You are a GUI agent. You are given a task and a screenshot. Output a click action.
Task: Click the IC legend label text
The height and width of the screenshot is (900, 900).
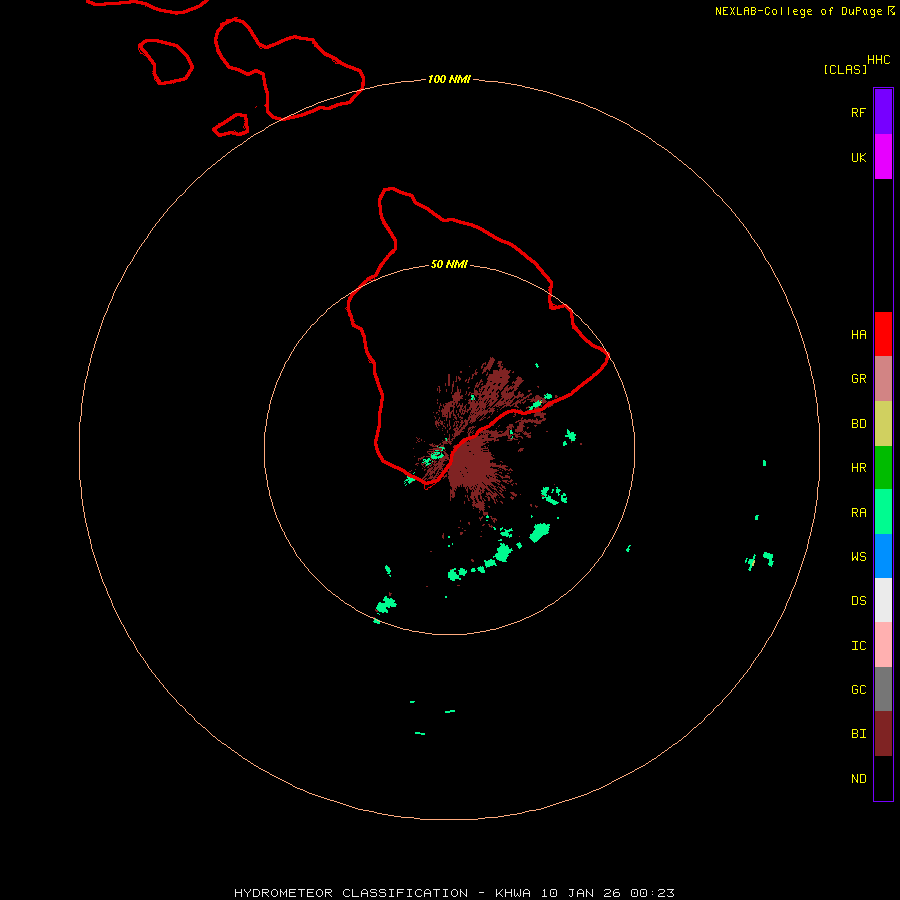pos(858,646)
